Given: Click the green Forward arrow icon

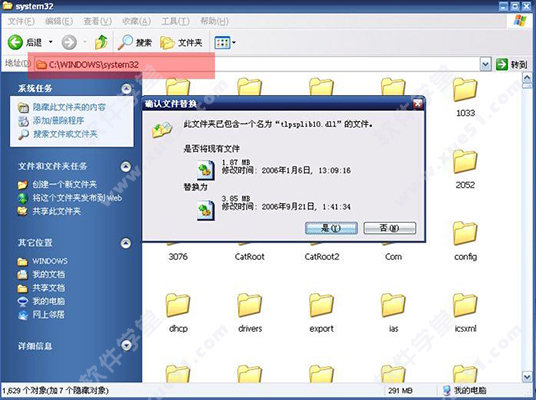Looking at the screenshot, I should pyautogui.click(x=69, y=42).
